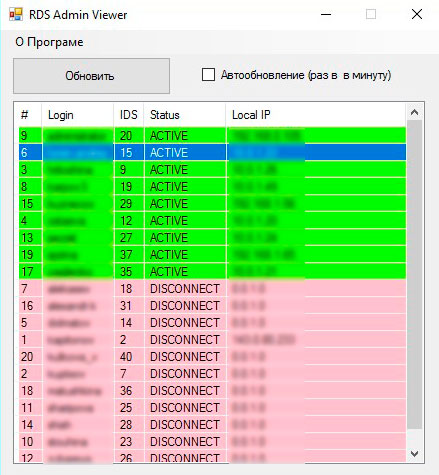The width and height of the screenshot is (439, 475).
Task: Select the DISCONNECT row with IDS 18
Action: (x=212, y=289)
